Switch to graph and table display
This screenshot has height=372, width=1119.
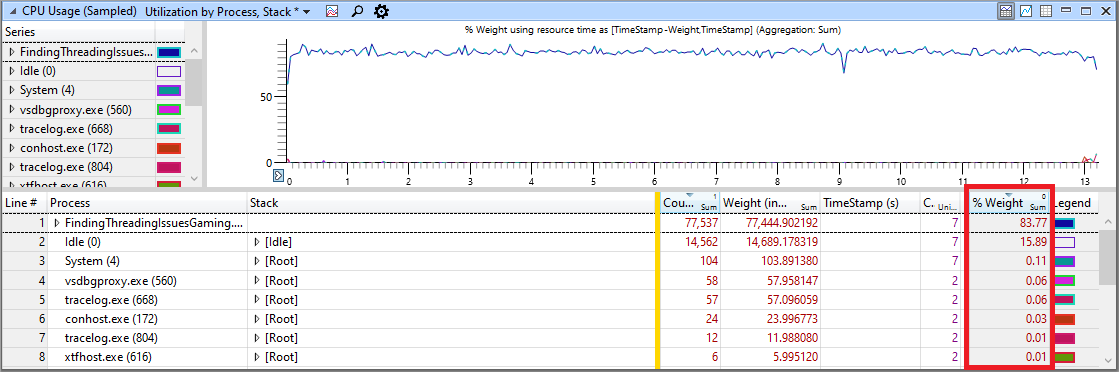pyautogui.click(x=1006, y=11)
